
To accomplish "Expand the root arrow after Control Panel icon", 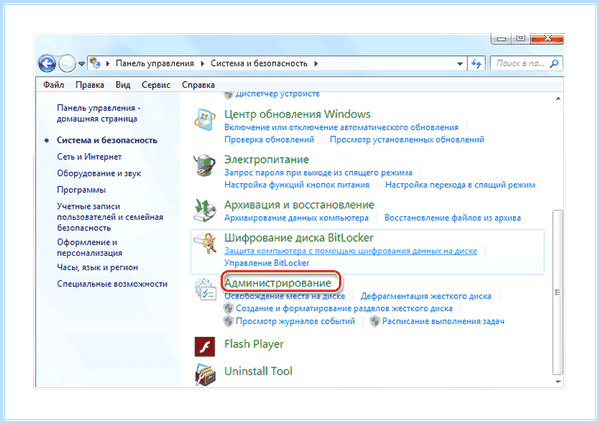I will click(x=108, y=64).
